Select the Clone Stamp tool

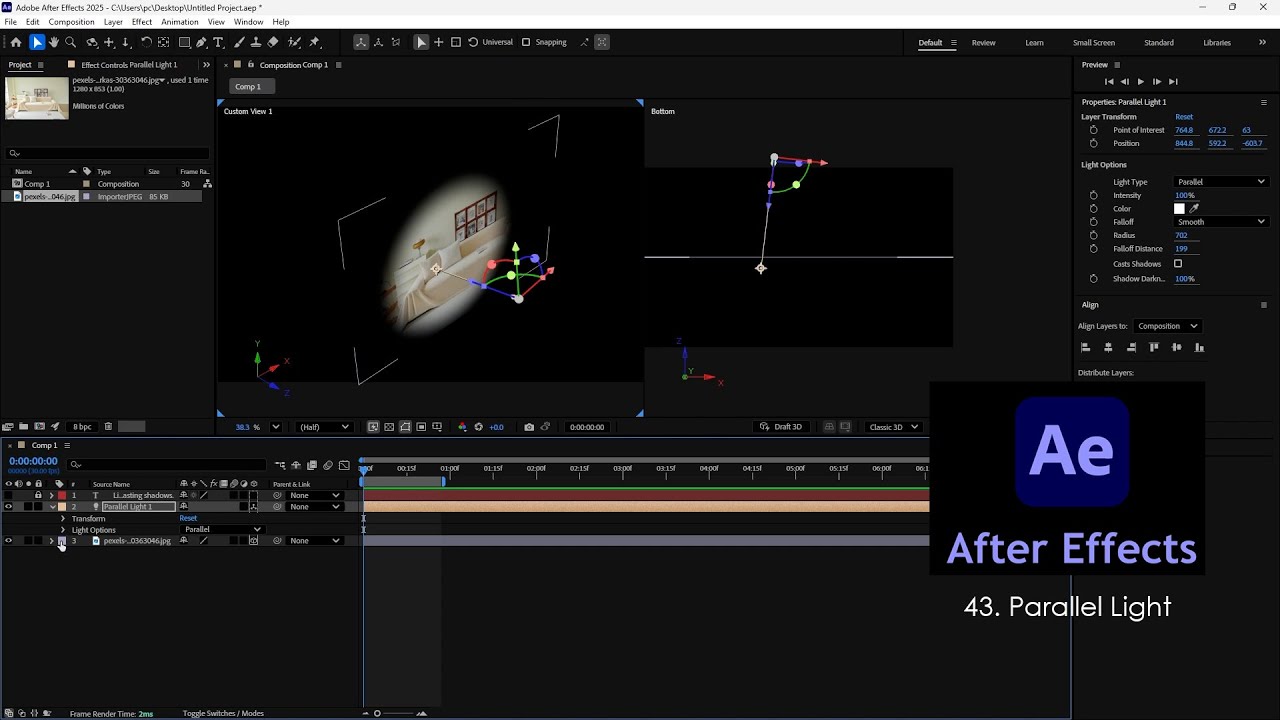256,42
